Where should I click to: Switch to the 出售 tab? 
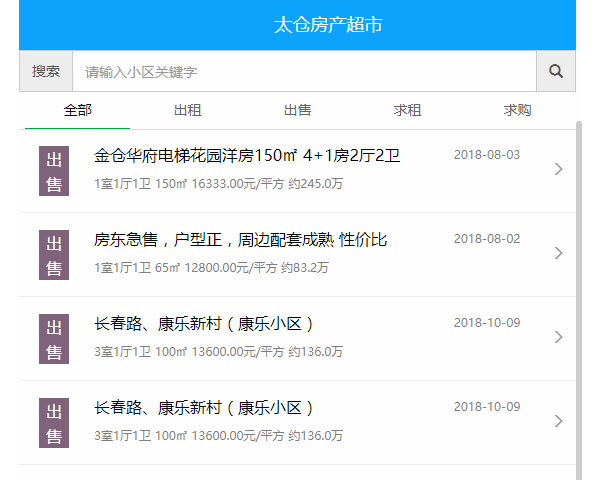(x=297, y=110)
